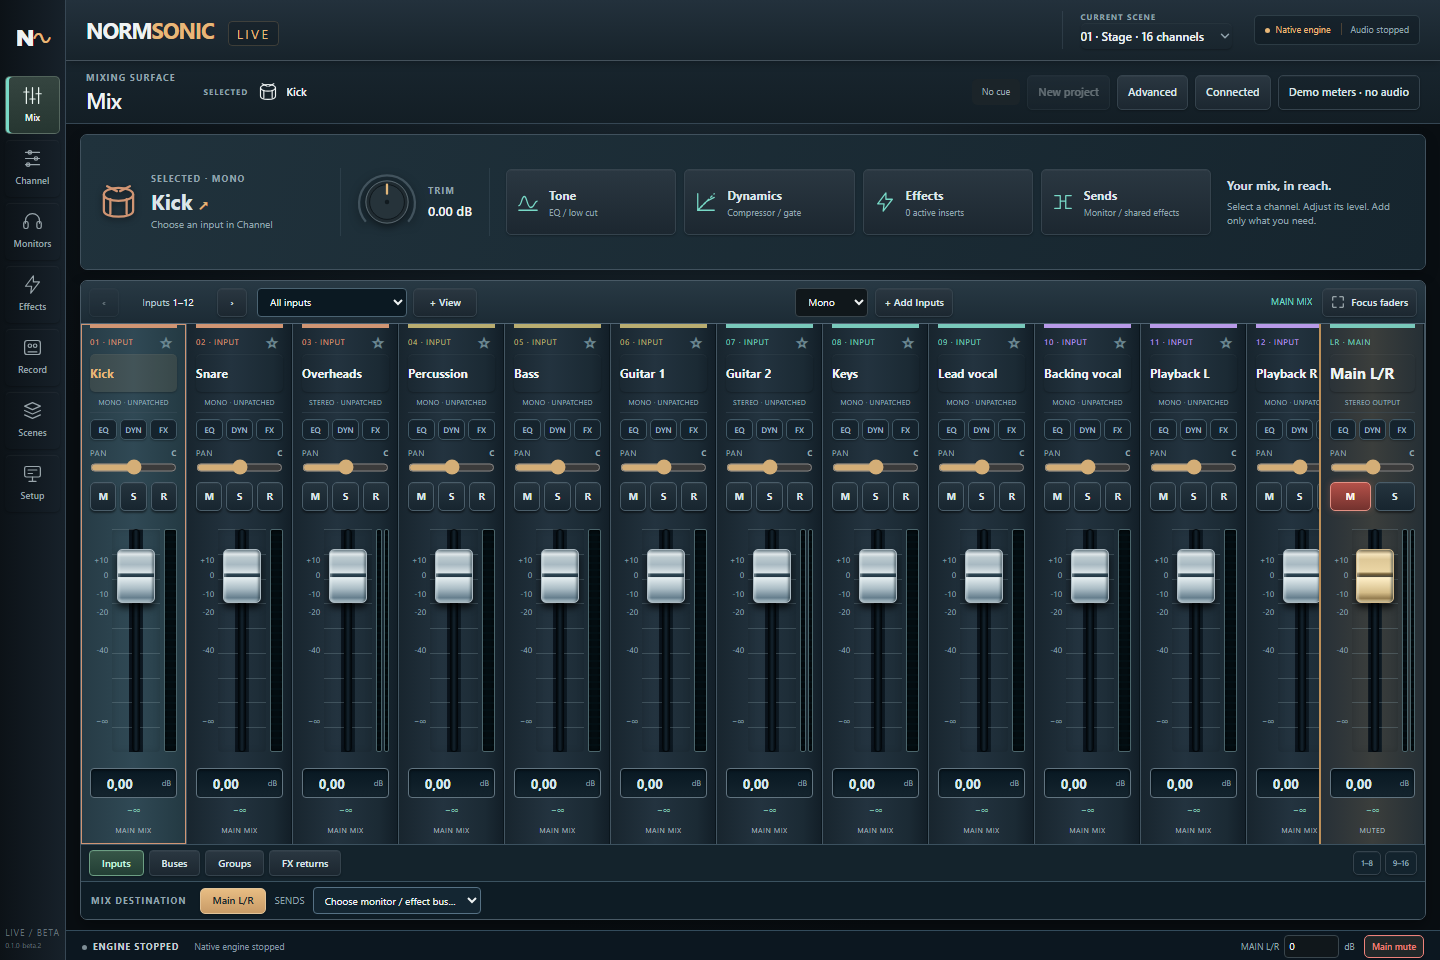Open the Dynamics compressor / gate card
1440x960 pixels.
point(769,202)
